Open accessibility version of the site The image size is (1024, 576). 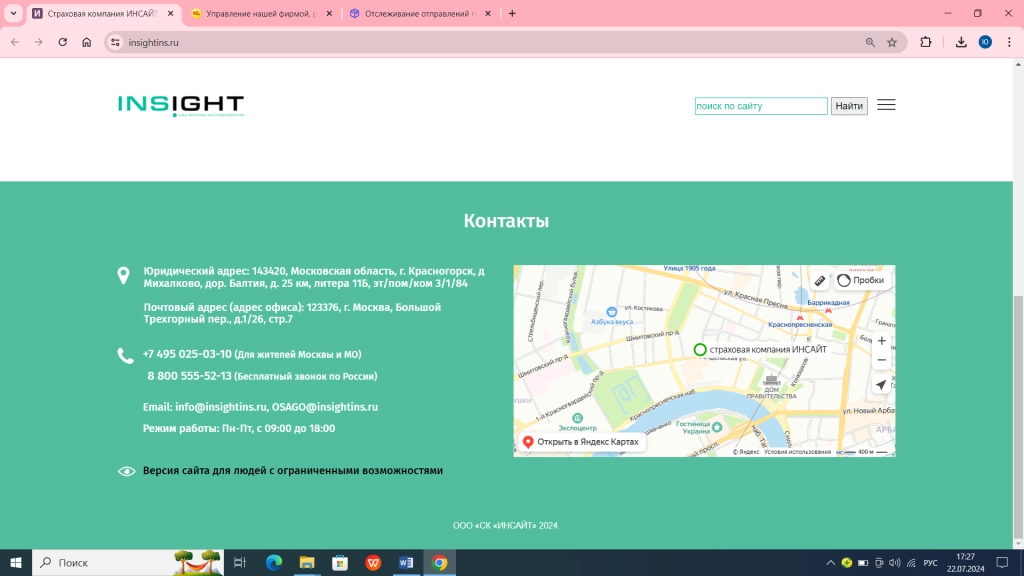point(293,471)
